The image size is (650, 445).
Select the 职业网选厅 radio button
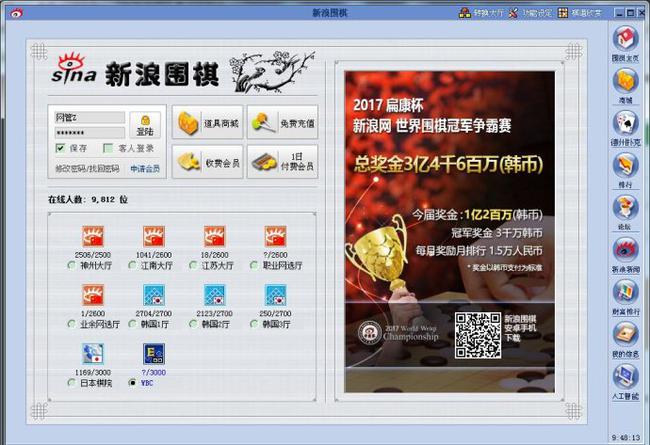(x=254, y=265)
